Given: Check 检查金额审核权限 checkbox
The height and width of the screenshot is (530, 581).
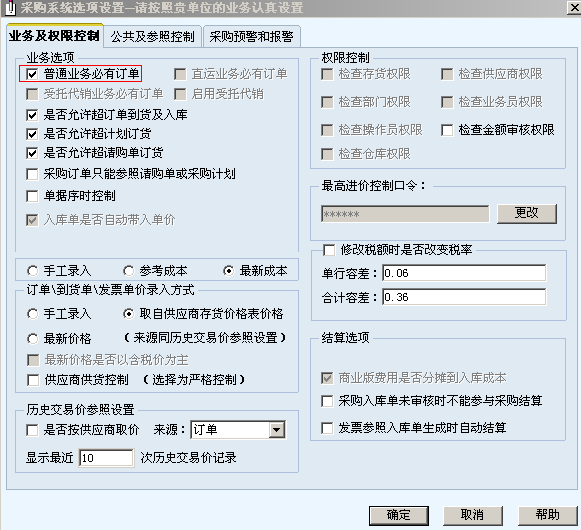Looking at the screenshot, I should click(x=447, y=130).
